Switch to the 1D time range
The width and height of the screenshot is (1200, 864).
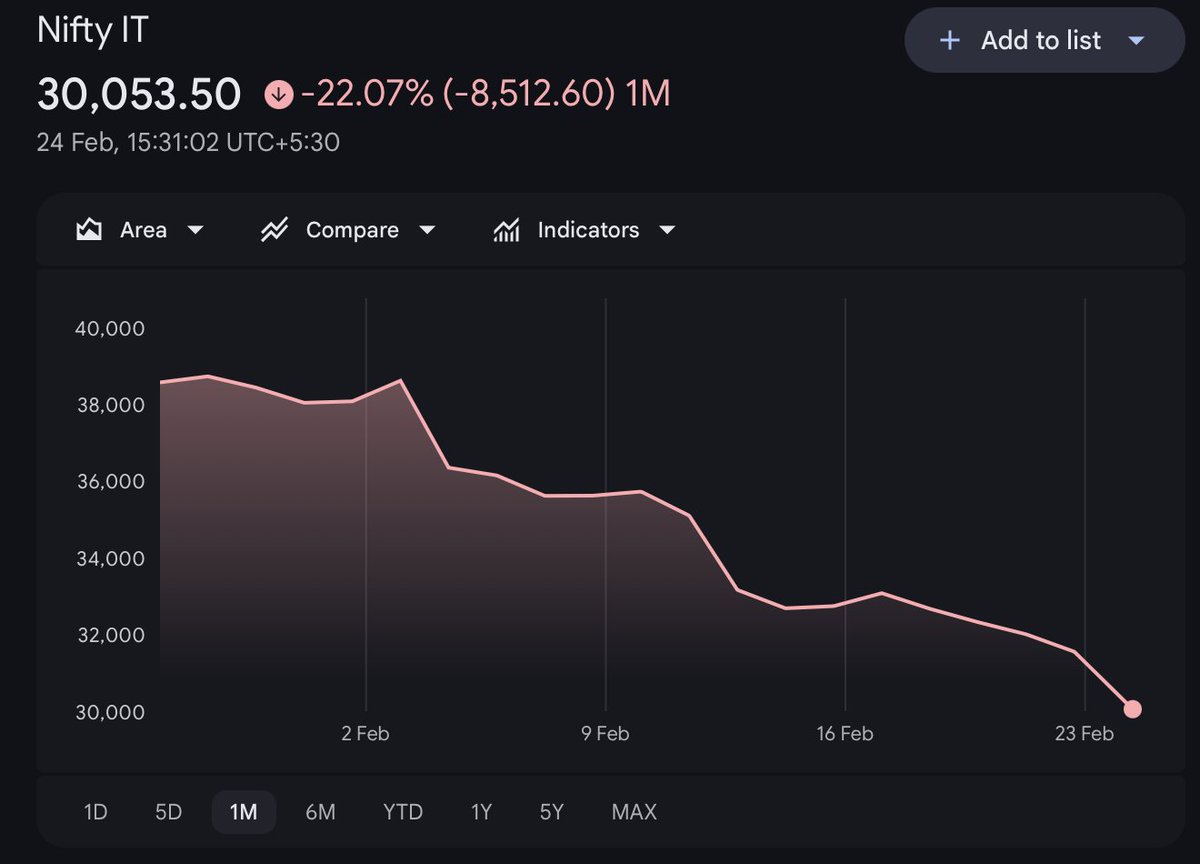coord(95,812)
